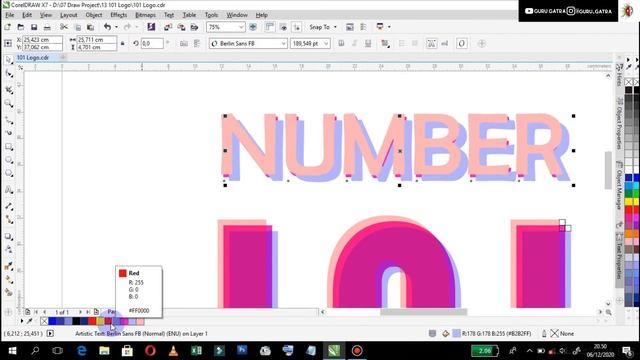640x360 pixels.
Task: Click the Open file icon
Action: tap(21, 27)
